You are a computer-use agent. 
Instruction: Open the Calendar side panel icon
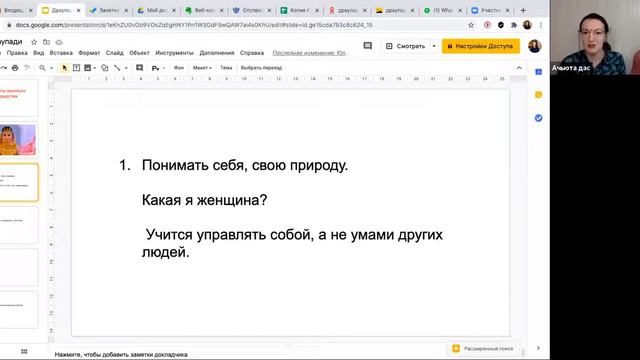point(538,72)
